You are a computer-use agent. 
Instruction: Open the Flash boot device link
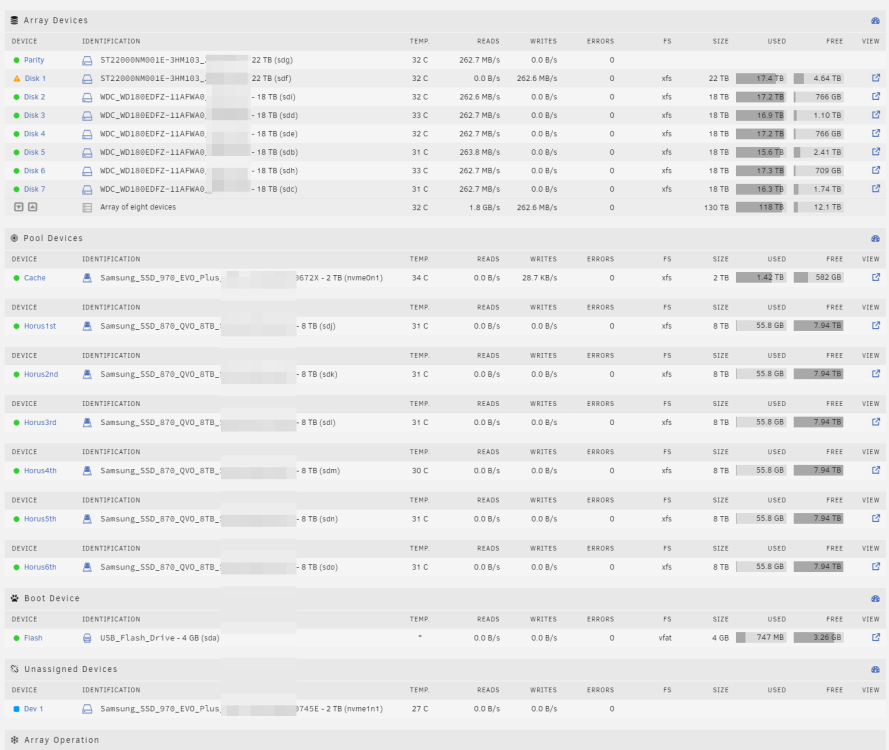click(33, 638)
